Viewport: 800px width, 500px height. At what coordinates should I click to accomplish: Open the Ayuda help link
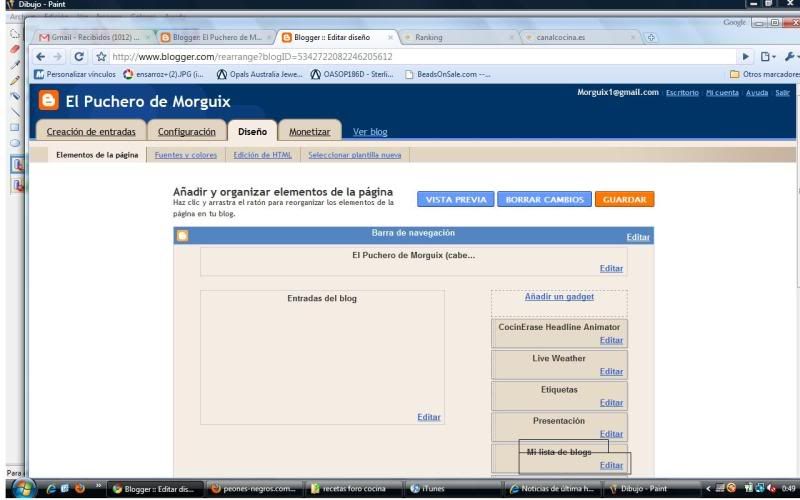pyautogui.click(x=757, y=93)
